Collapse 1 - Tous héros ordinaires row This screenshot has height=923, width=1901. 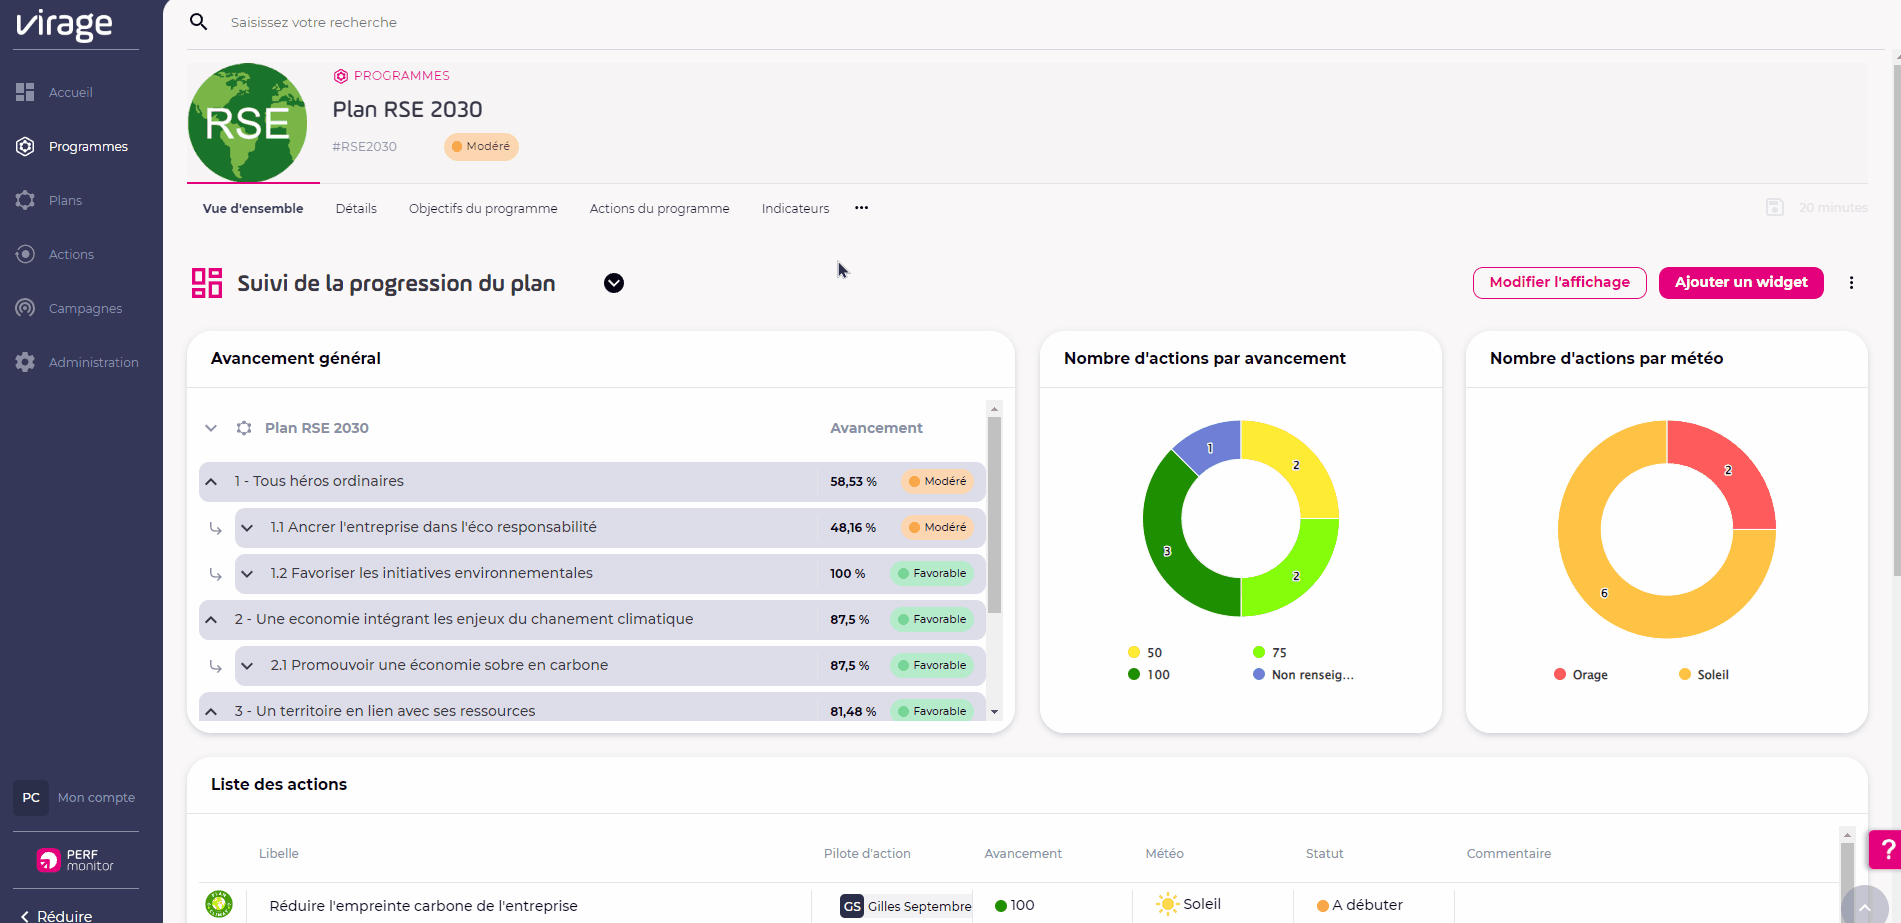(211, 482)
